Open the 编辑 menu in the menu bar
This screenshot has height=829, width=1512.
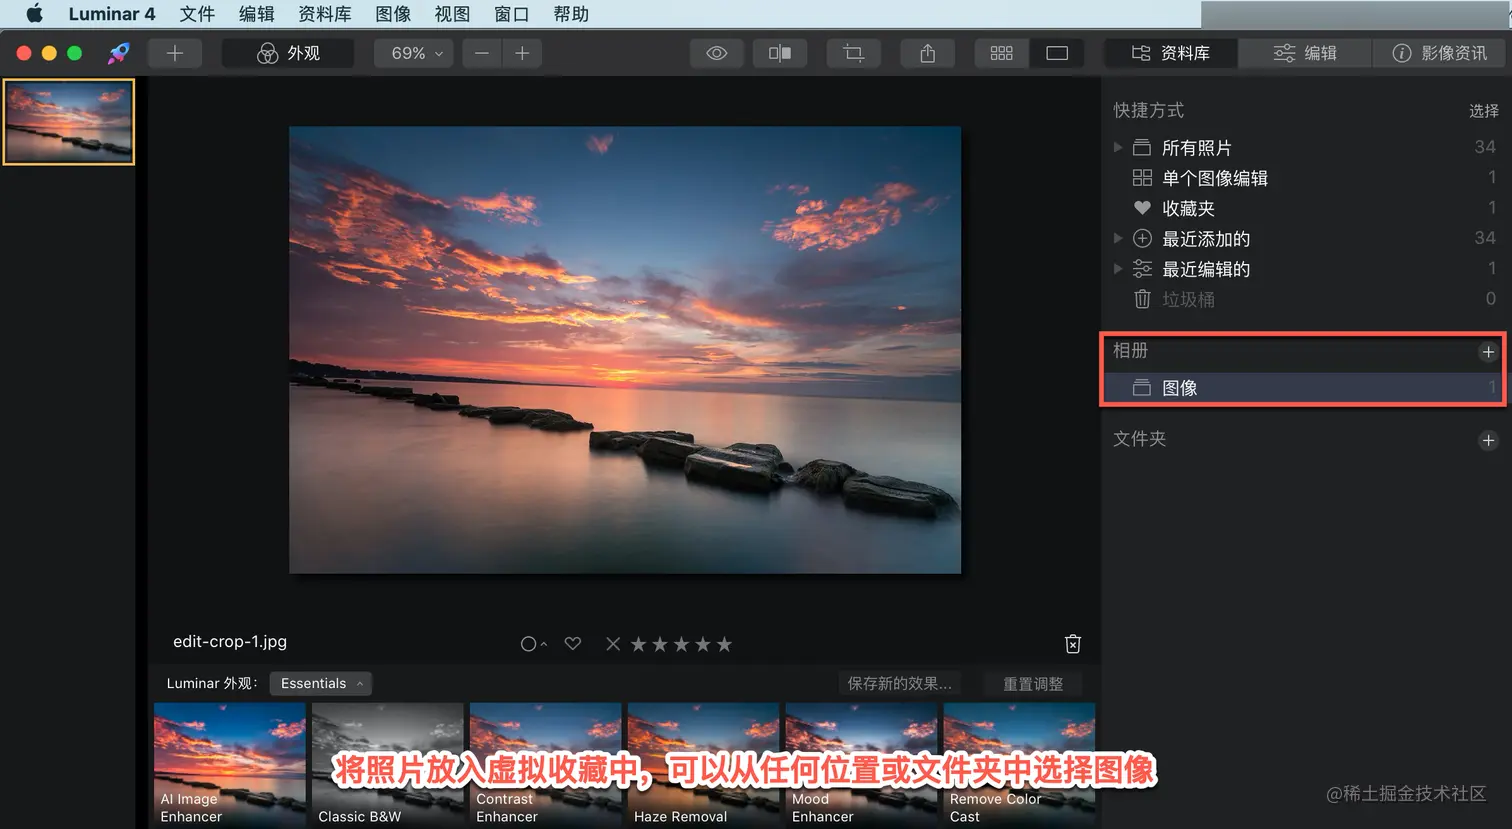[256, 14]
